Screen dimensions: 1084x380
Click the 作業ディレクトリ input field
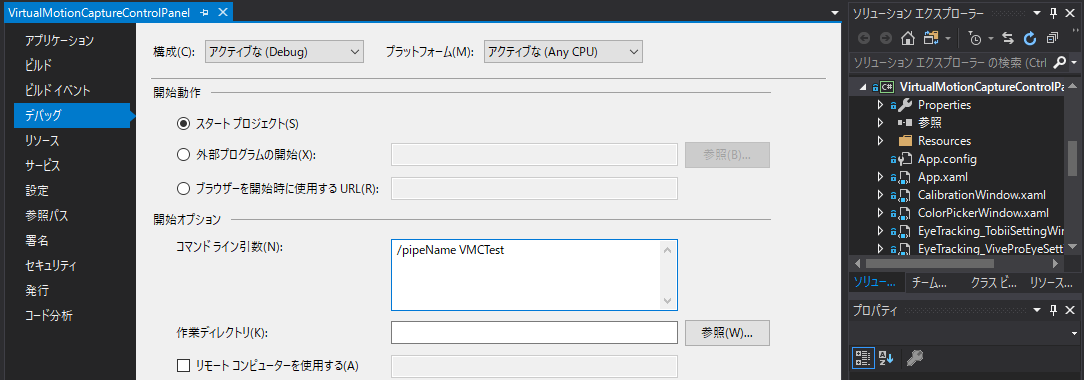click(x=534, y=332)
